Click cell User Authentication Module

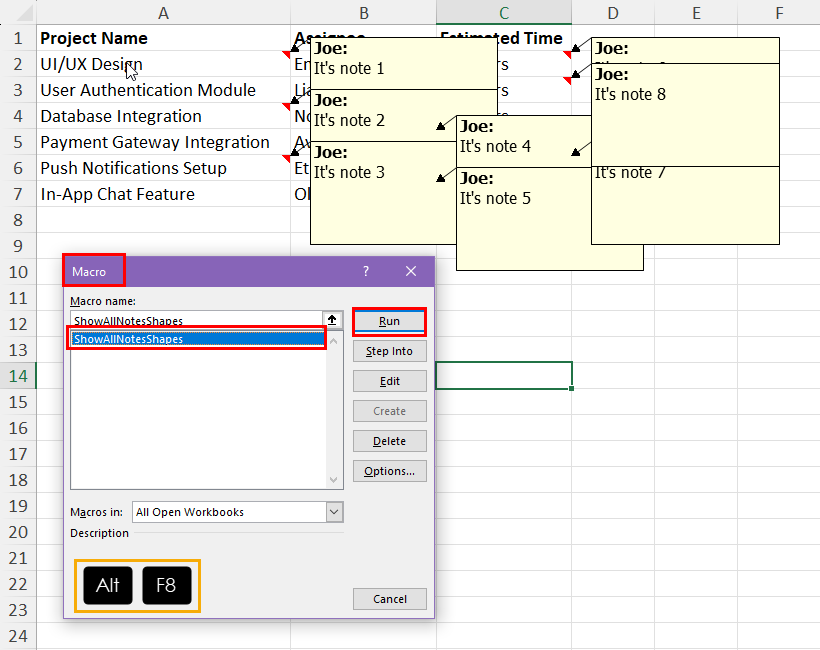tap(163, 90)
